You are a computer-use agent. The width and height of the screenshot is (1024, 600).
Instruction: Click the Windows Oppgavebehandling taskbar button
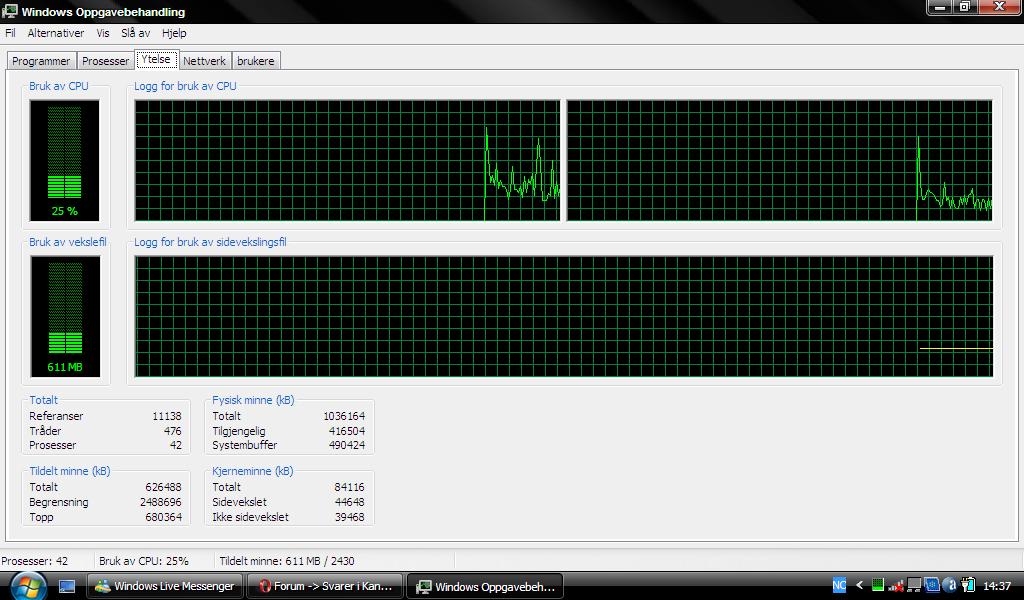[x=485, y=586]
